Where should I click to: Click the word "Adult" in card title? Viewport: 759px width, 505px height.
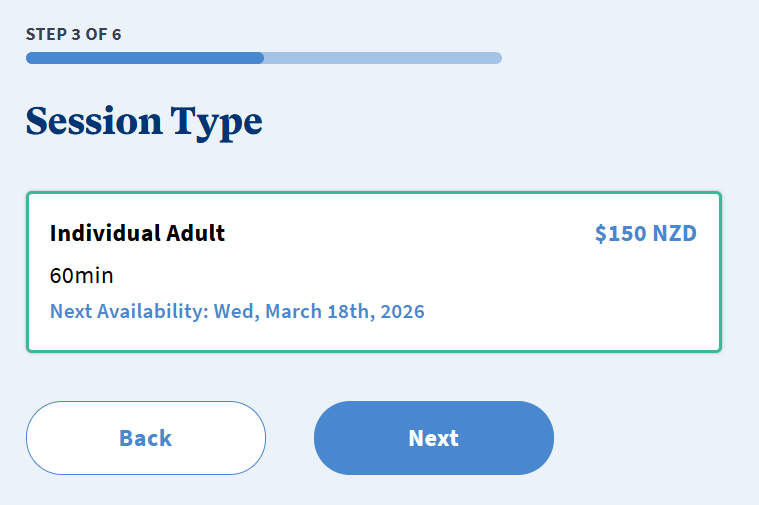tap(196, 234)
